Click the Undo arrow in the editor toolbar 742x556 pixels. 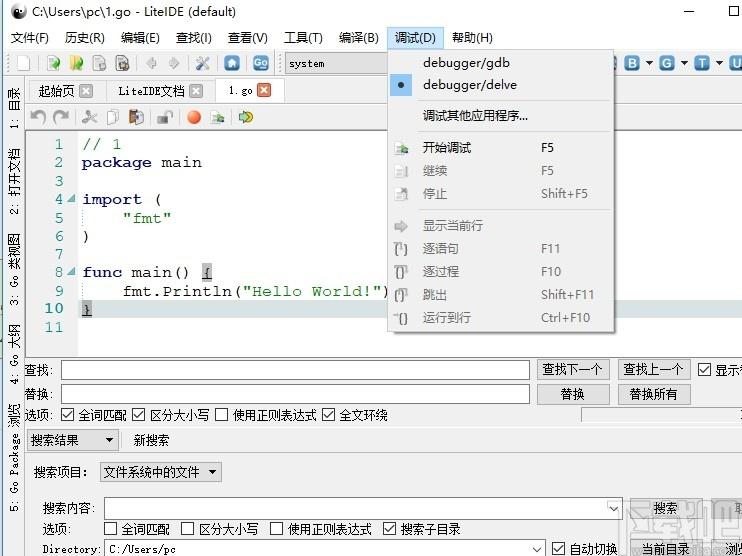pyautogui.click(x=38, y=117)
